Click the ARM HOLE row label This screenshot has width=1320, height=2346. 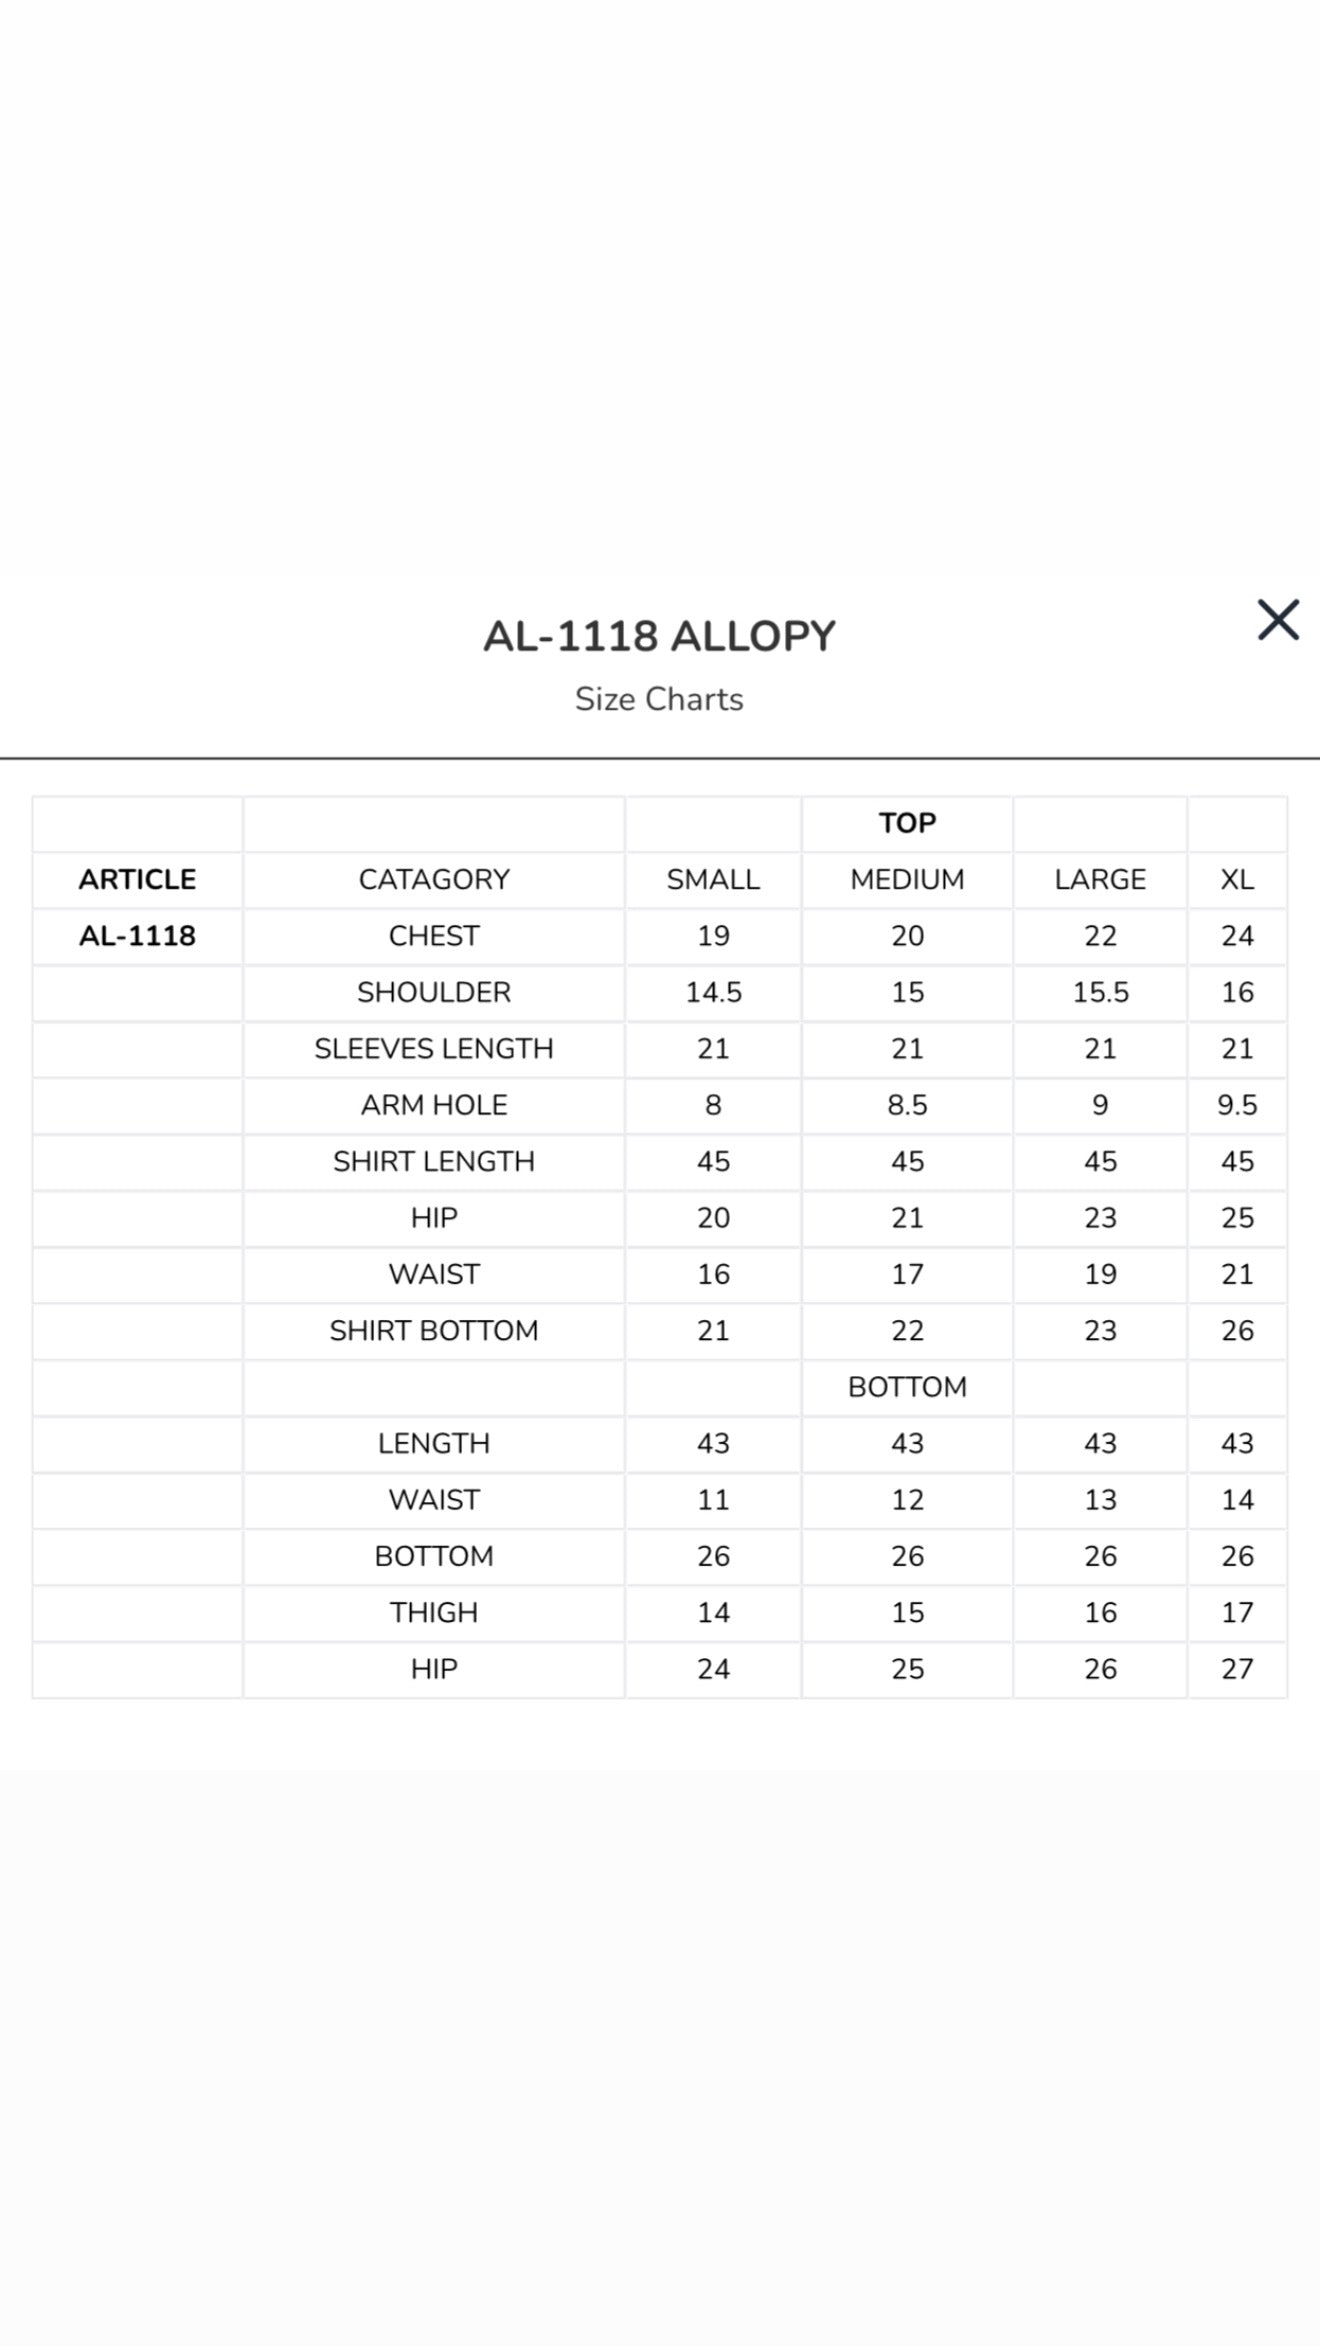coord(432,1104)
